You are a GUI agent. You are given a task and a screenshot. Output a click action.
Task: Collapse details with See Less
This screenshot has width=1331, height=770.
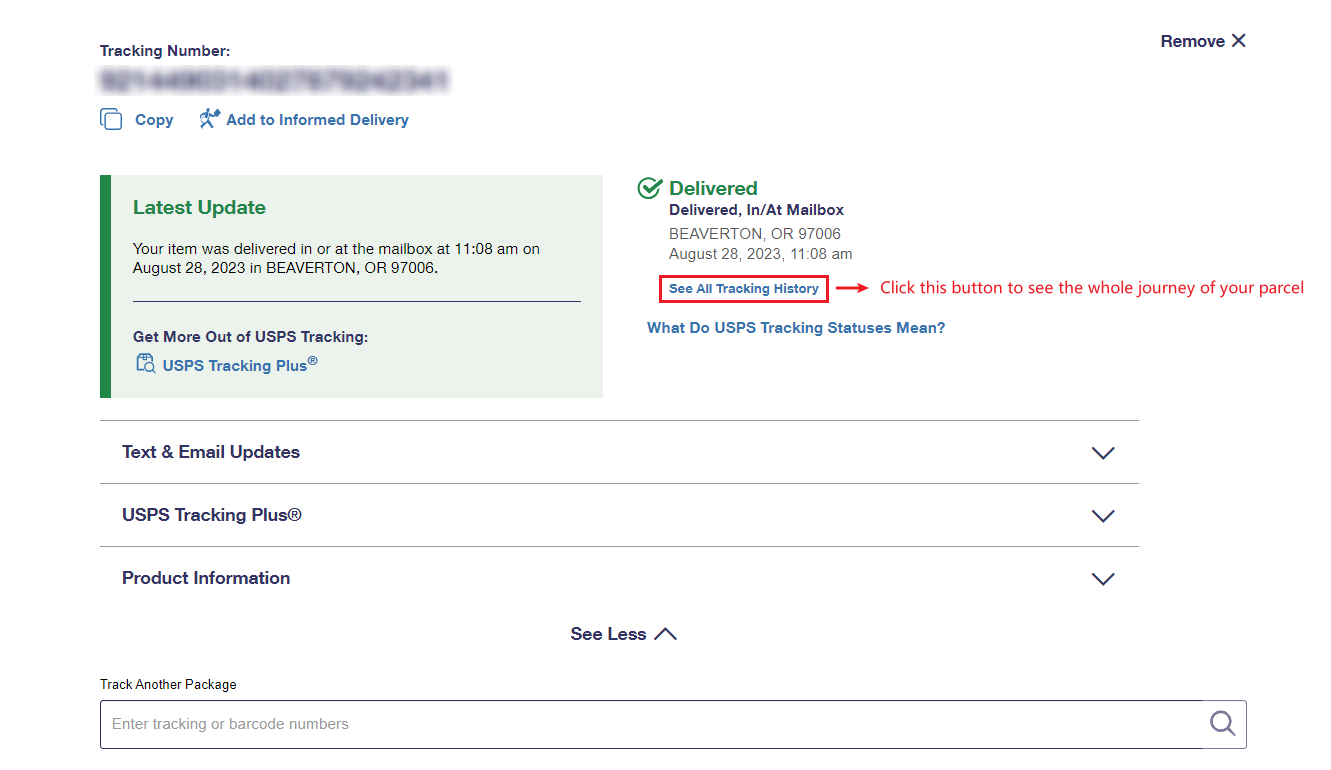624,634
